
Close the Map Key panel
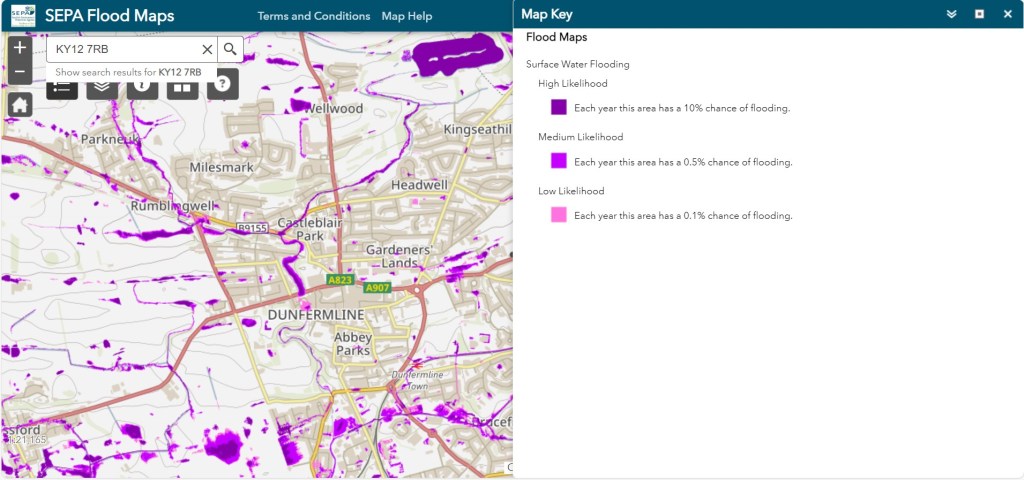point(1007,14)
